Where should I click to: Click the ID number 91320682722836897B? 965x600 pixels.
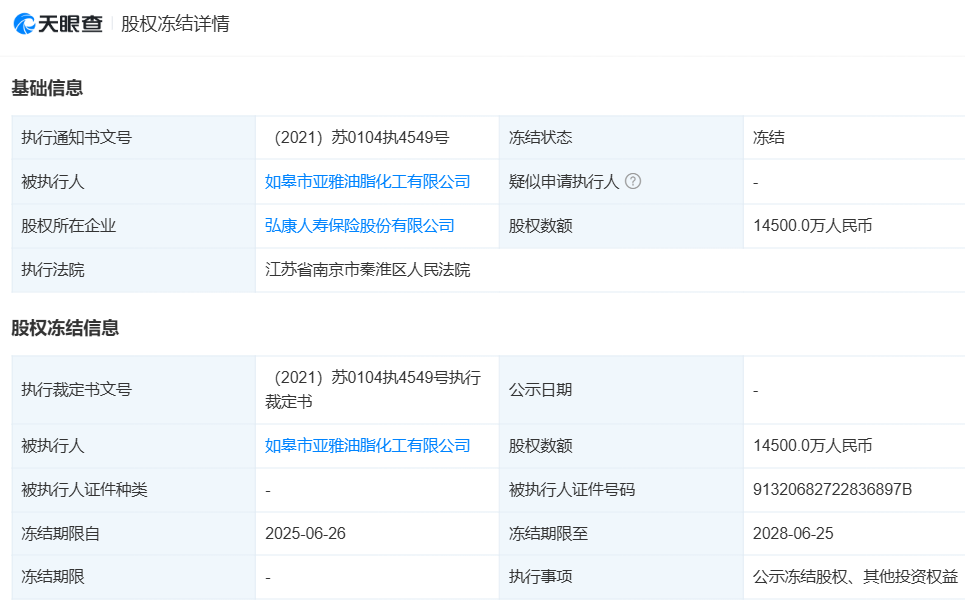(x=833, y=490)
